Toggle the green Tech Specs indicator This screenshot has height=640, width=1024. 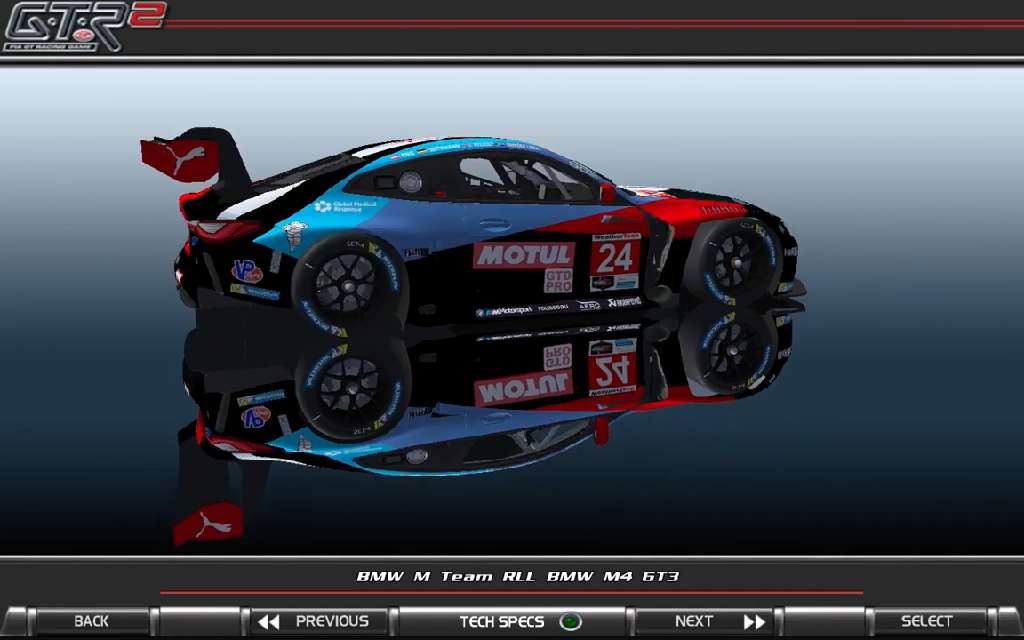point(571,622)
